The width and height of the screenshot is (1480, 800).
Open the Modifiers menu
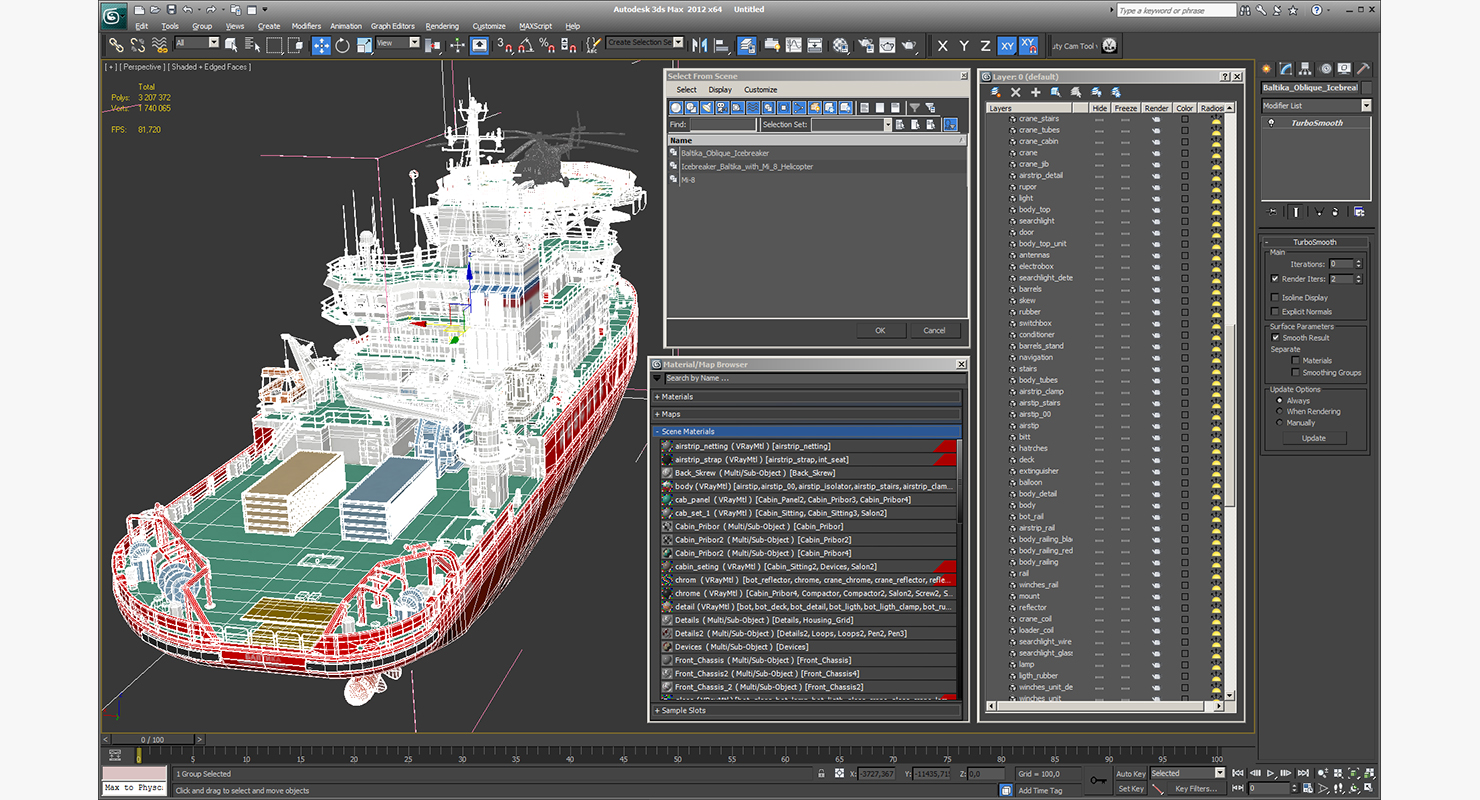point(306,26)
